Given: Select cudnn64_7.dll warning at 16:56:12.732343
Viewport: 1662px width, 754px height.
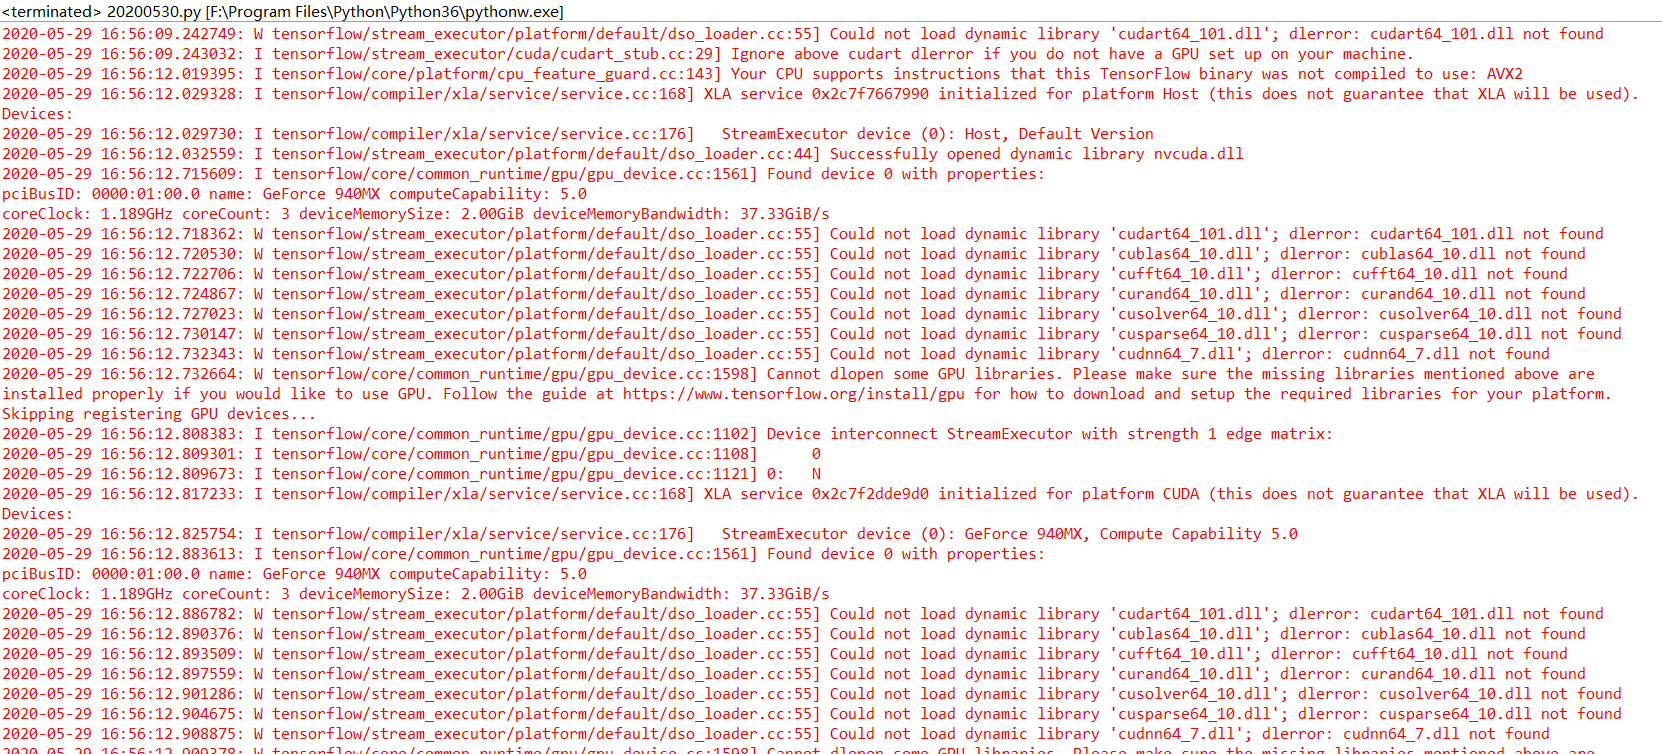Looking at the screenshot, I should pyautogui.click(x=776, y=354).
